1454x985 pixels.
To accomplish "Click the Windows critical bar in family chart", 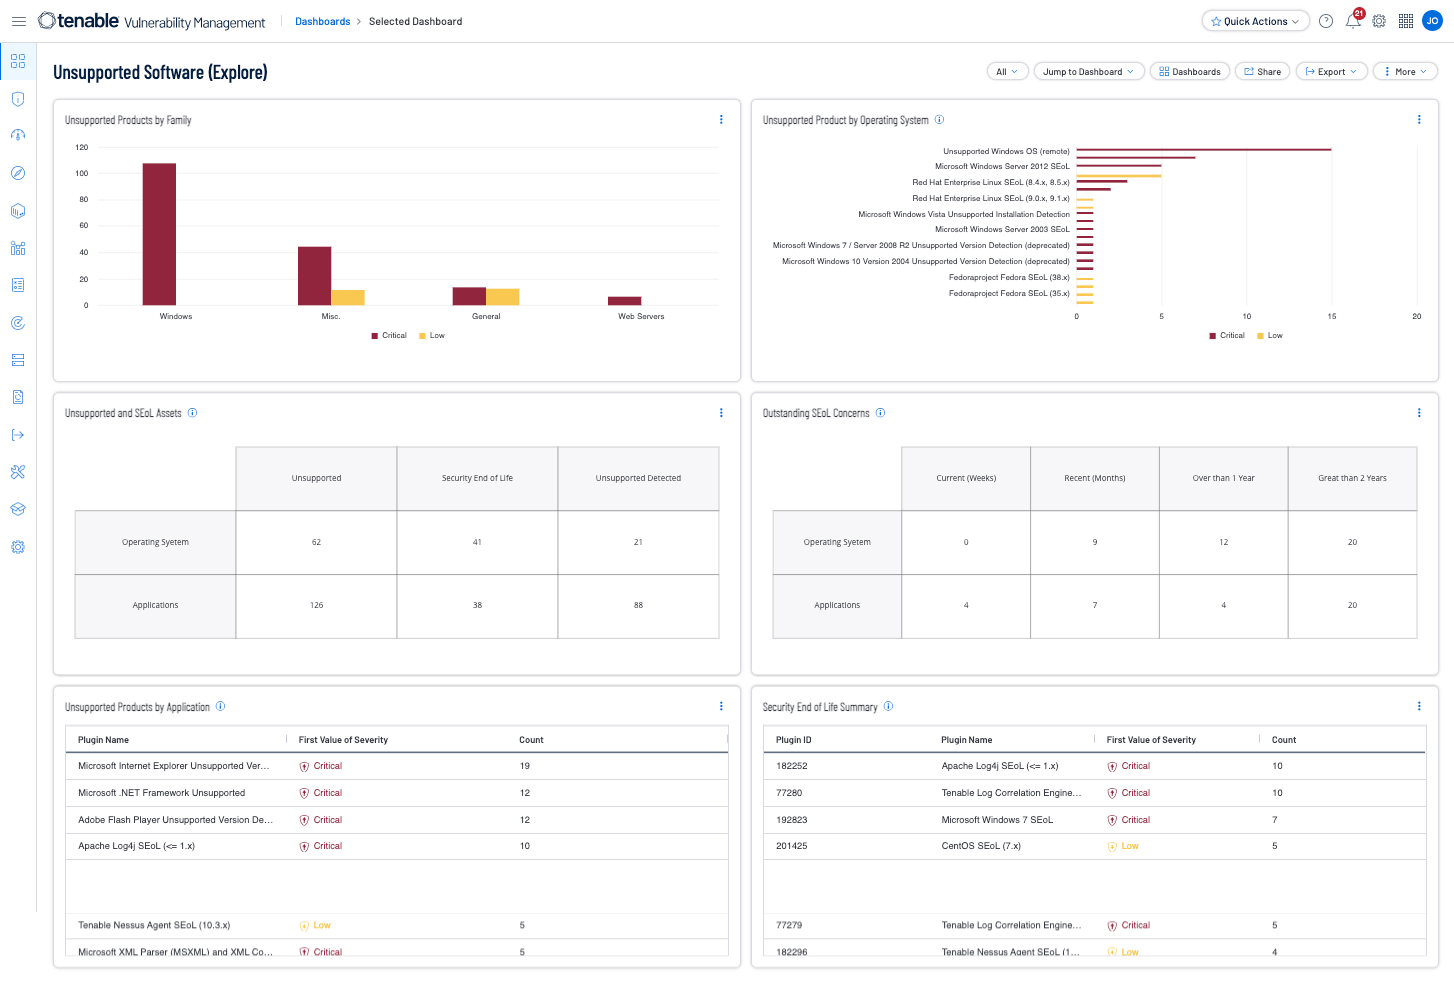I will pos(159,234).
